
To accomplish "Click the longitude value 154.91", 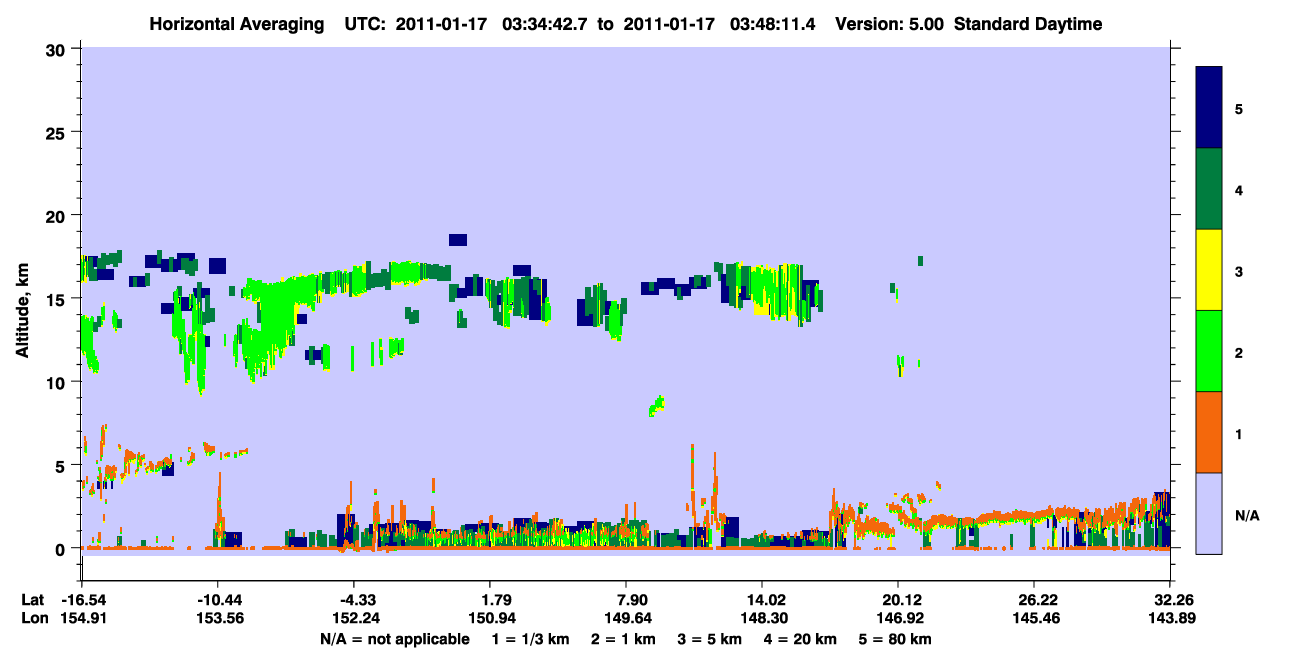I will coord(82,618).
